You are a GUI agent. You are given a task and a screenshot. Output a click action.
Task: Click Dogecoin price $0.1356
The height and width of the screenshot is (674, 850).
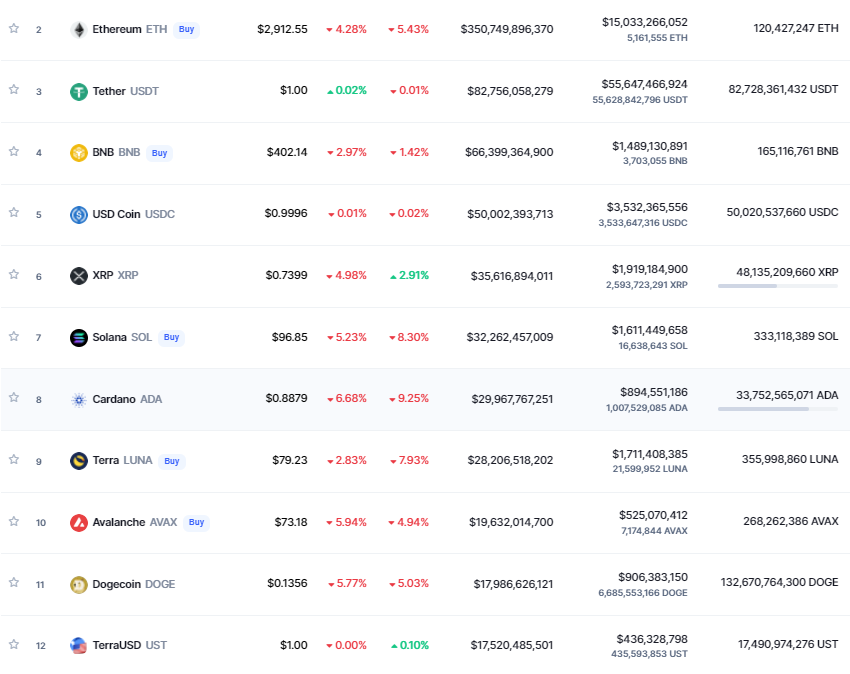point(287,583)
